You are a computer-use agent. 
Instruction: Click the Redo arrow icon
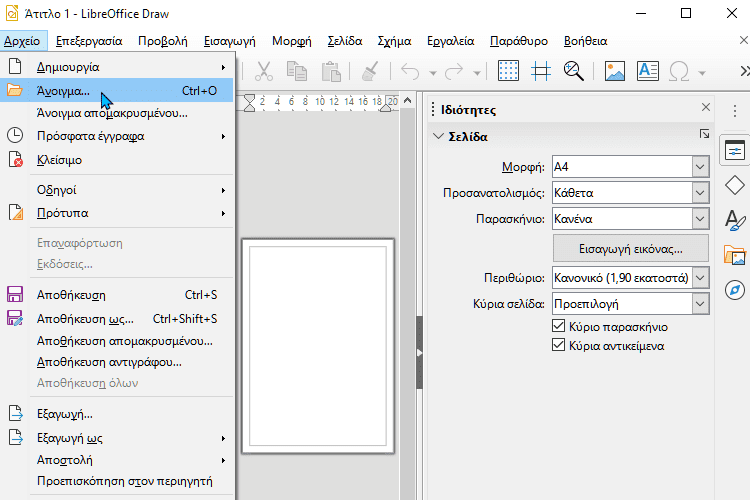(x=454, y=72)
